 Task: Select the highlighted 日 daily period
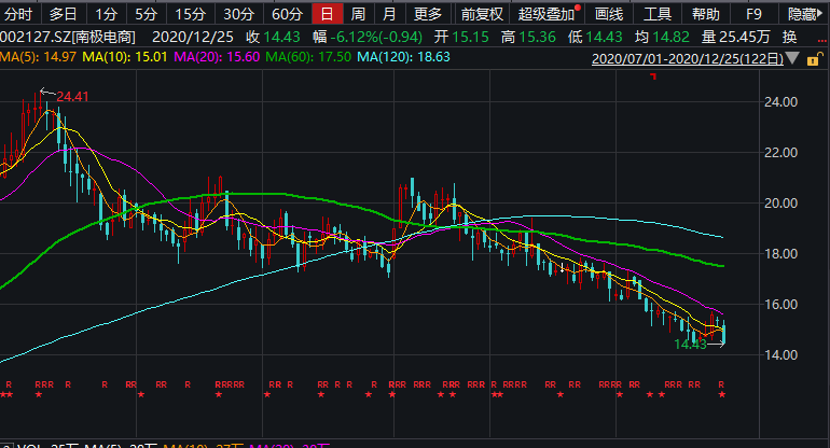click(x=326, y=14)
